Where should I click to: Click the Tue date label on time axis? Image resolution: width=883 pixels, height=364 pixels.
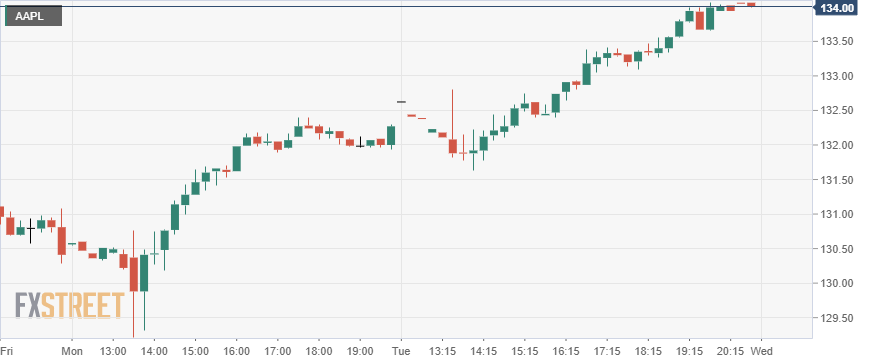pyautogui.click(x=401, y=352)
